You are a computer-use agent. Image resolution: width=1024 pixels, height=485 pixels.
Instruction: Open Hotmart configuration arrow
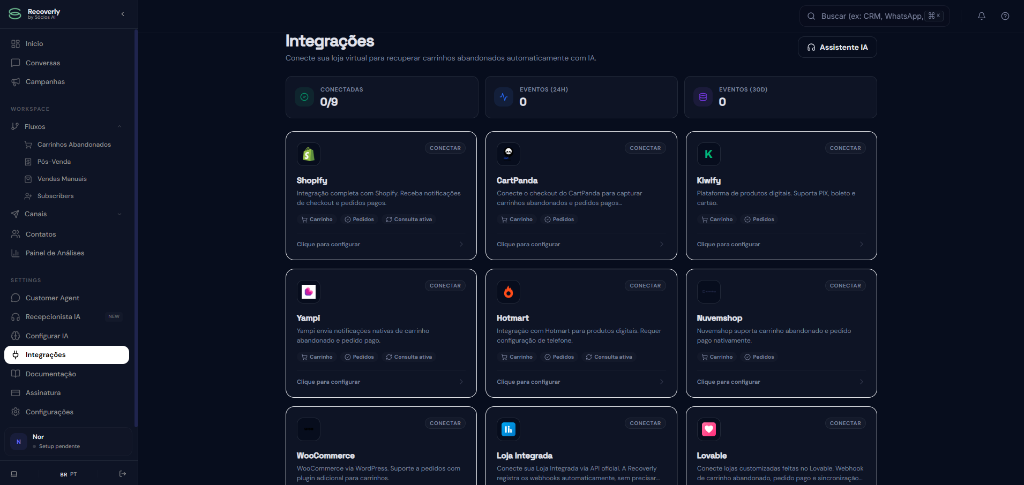click(x=662, y=382)
